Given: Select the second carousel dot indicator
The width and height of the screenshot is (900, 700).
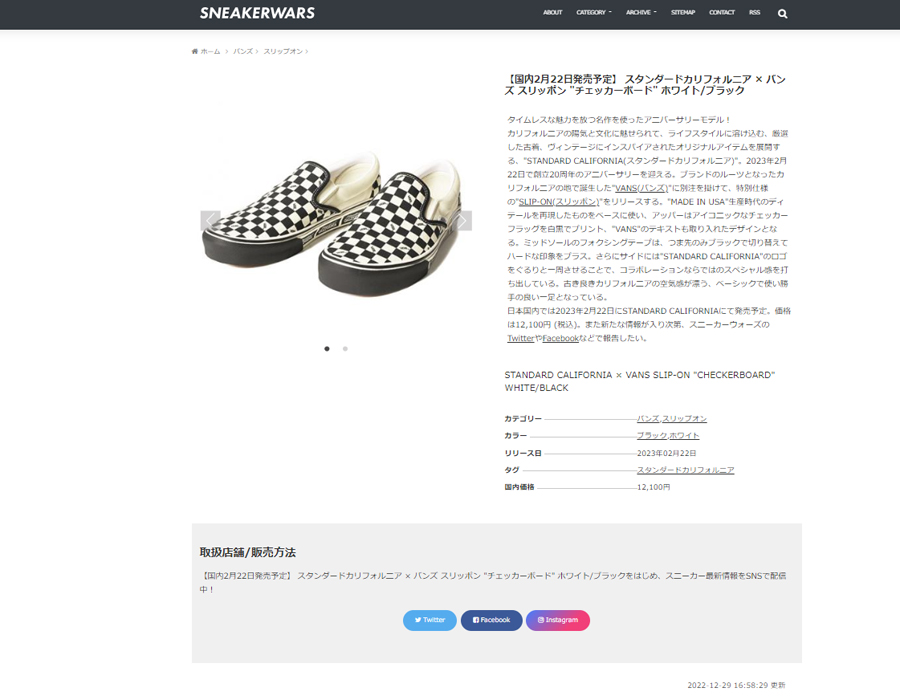Looking at the screenshot, I should [x=345, y=349].
